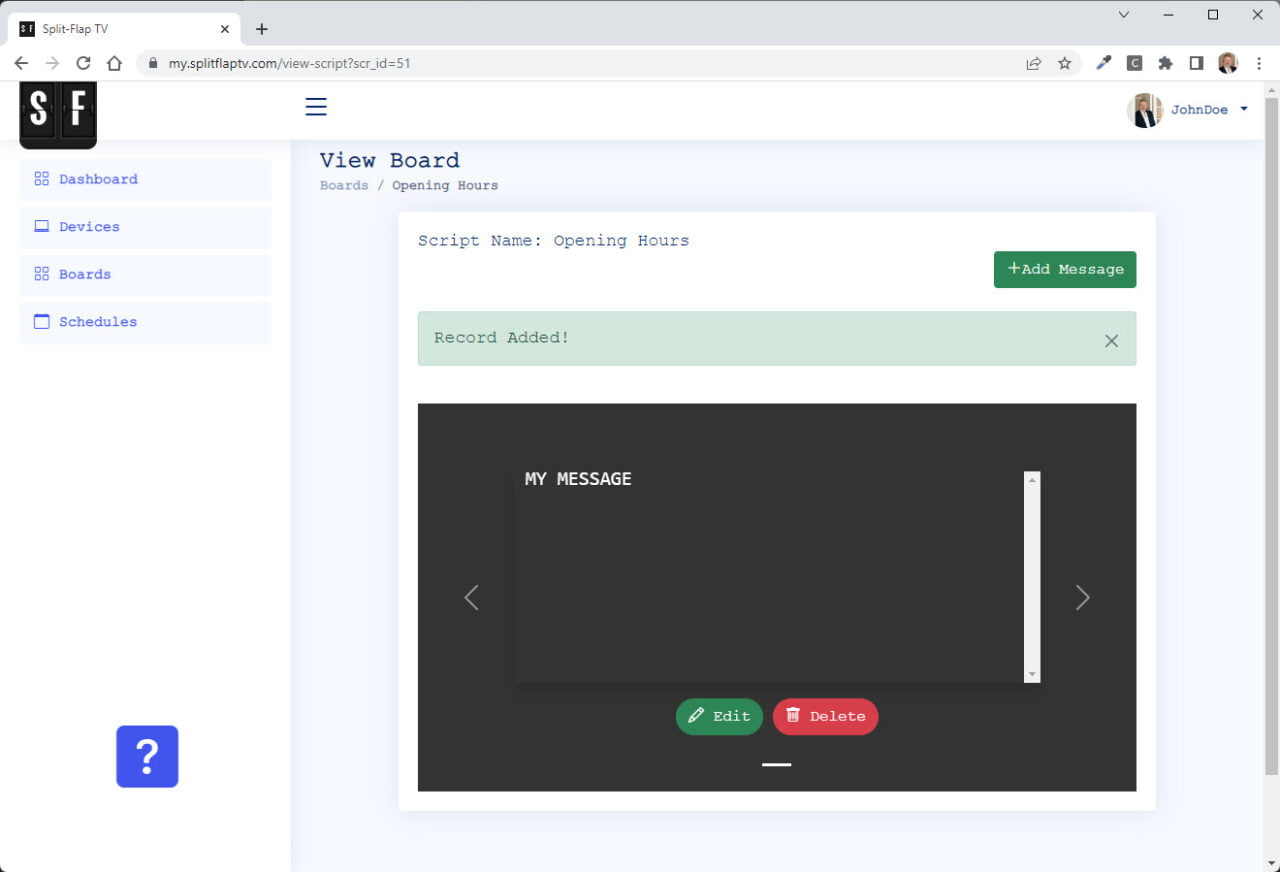Go to next message slide arrow
The image size is (1280, 872).
click(x=1082, y=598)
